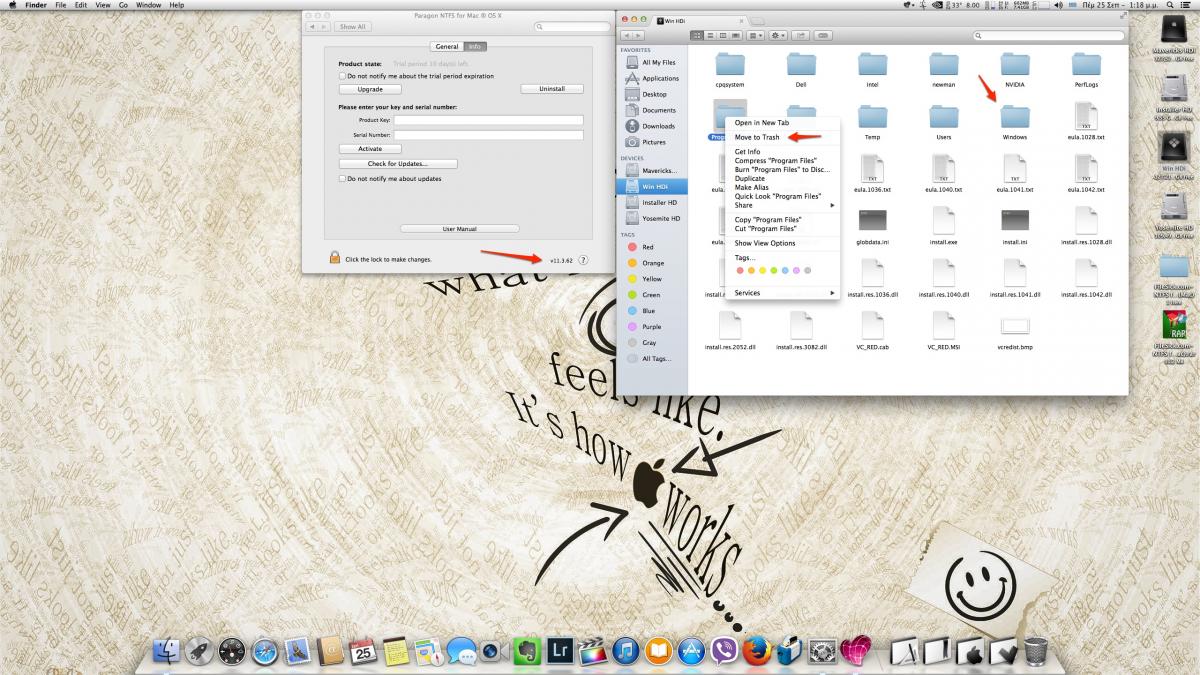Enable do not notify about trial expiration

coord(342,76)
